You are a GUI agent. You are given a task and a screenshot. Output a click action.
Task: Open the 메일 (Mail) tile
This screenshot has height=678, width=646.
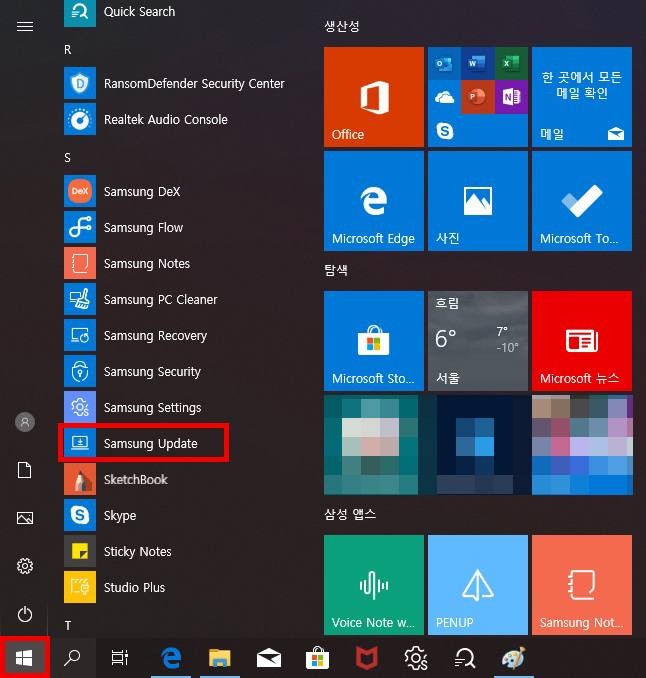tap(582, 97)
